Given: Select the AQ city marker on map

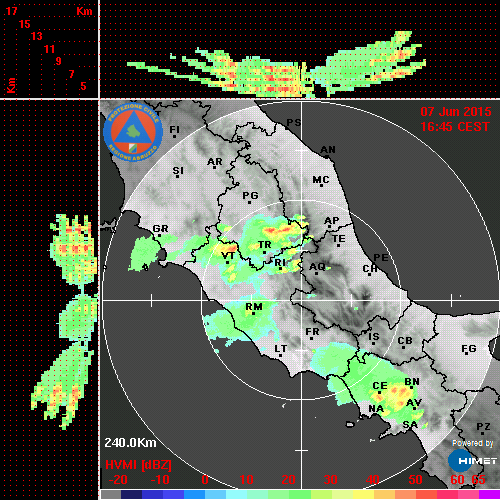Looking at the screenshot, I should [x=317, y=267].
